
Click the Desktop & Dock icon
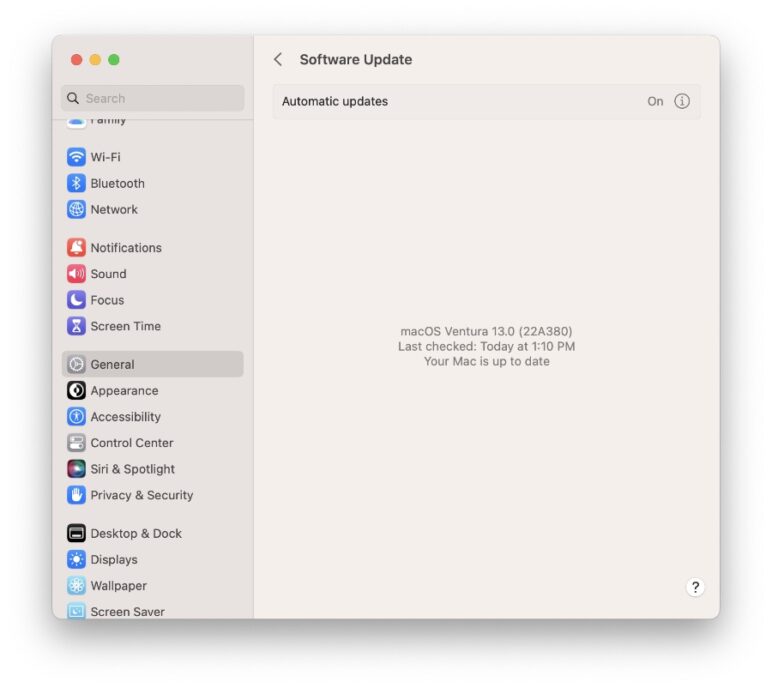76,533
